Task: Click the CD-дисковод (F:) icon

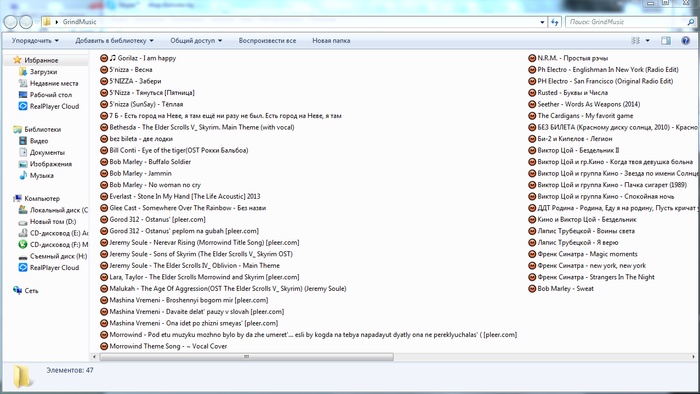Action: click(x=23, y=245)
